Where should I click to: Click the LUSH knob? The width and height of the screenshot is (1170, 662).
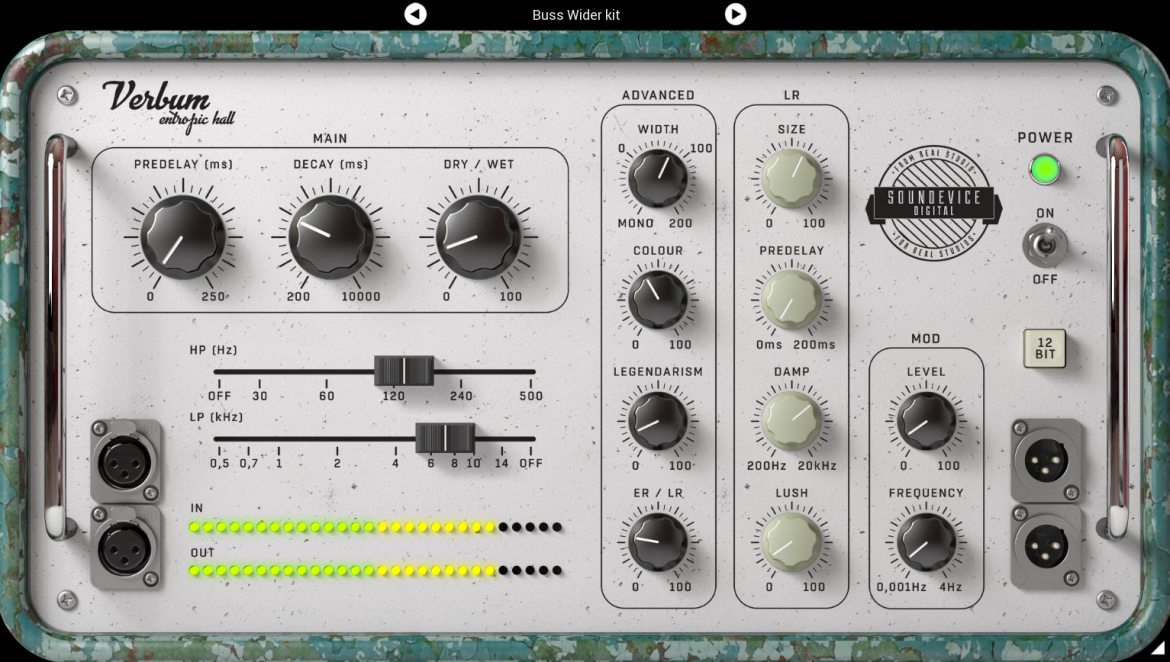pos(791,542)
